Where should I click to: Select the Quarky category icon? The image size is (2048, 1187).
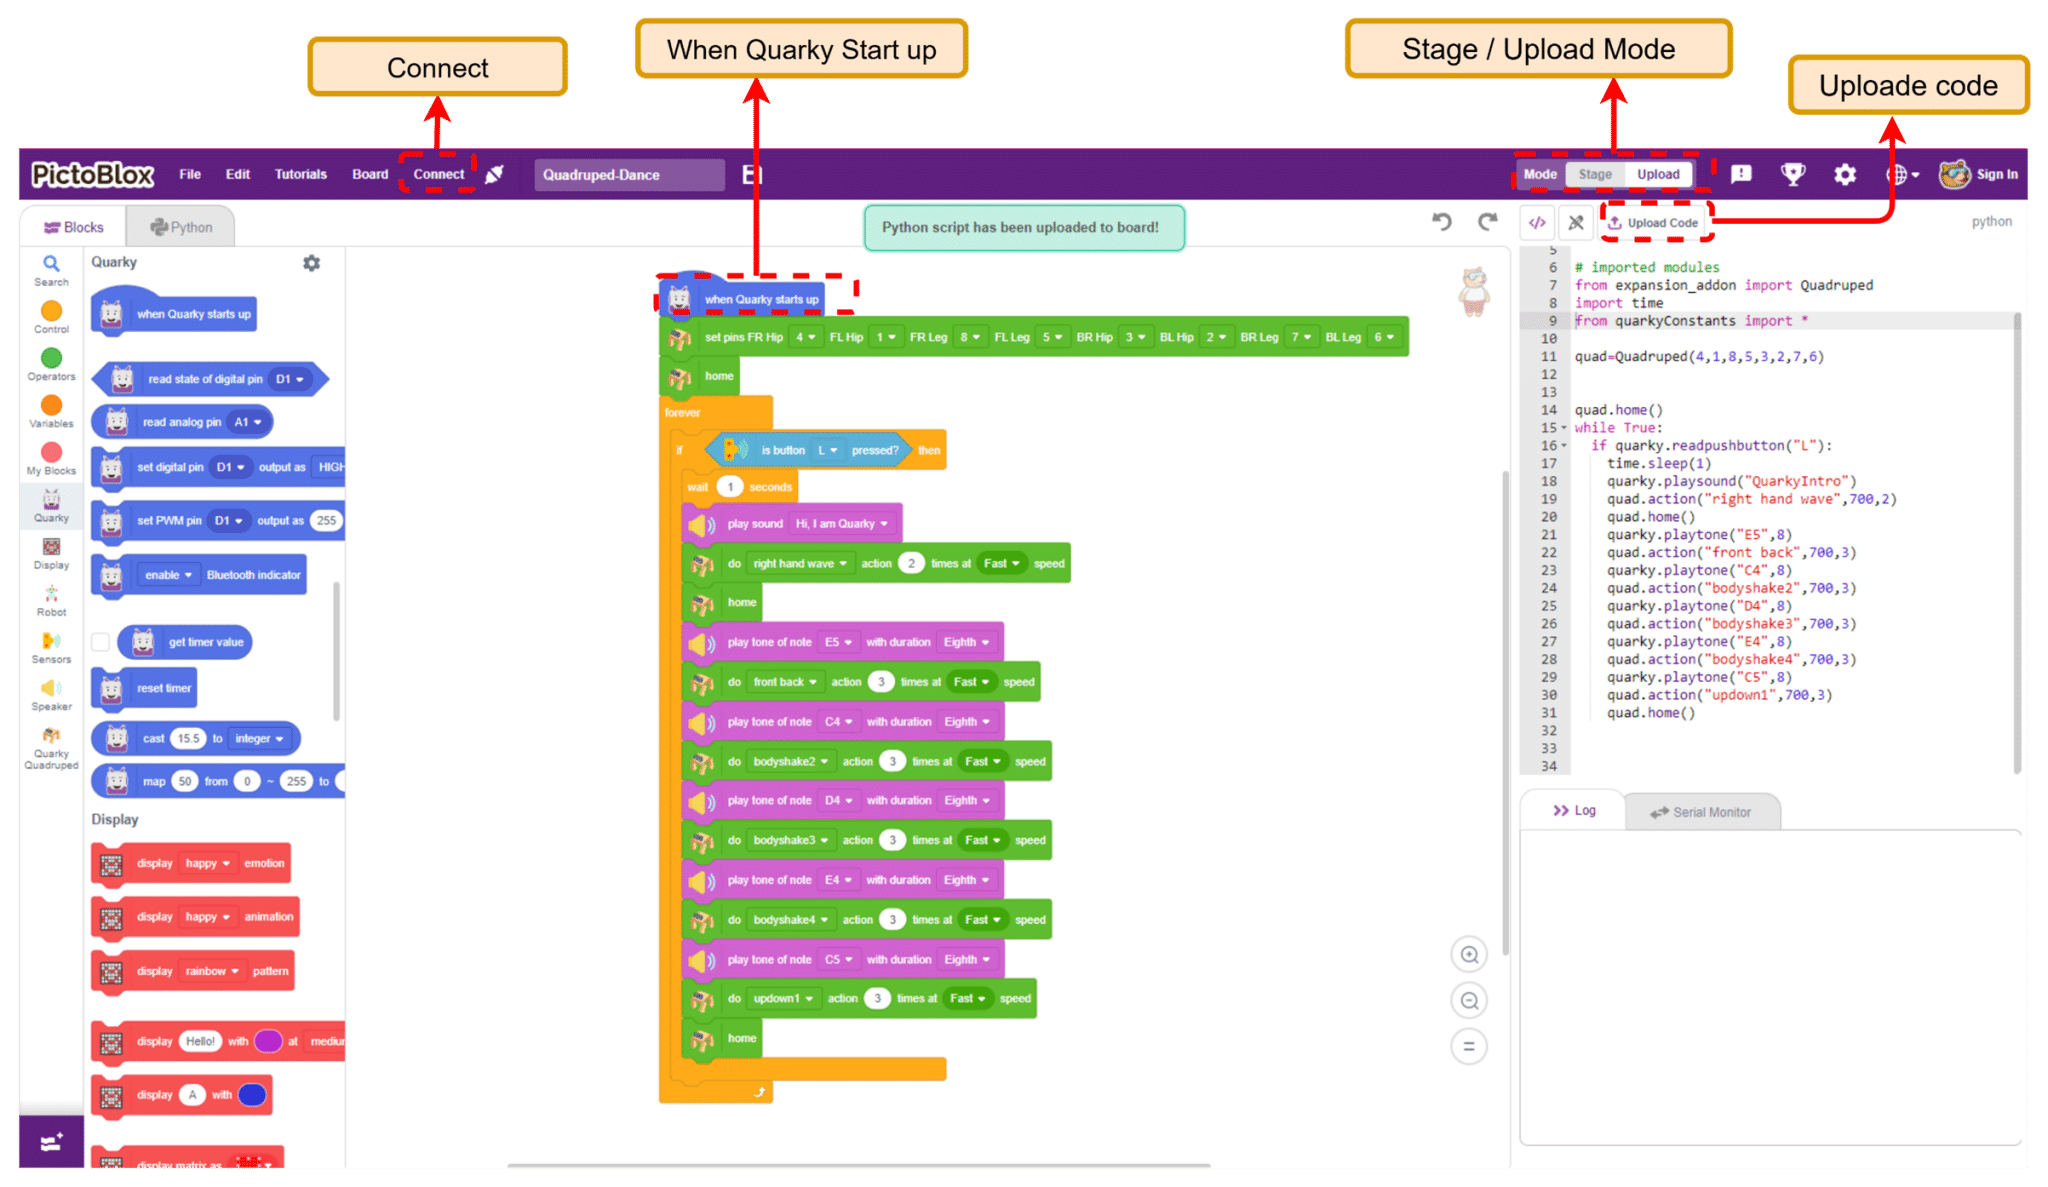pos(51,506)
